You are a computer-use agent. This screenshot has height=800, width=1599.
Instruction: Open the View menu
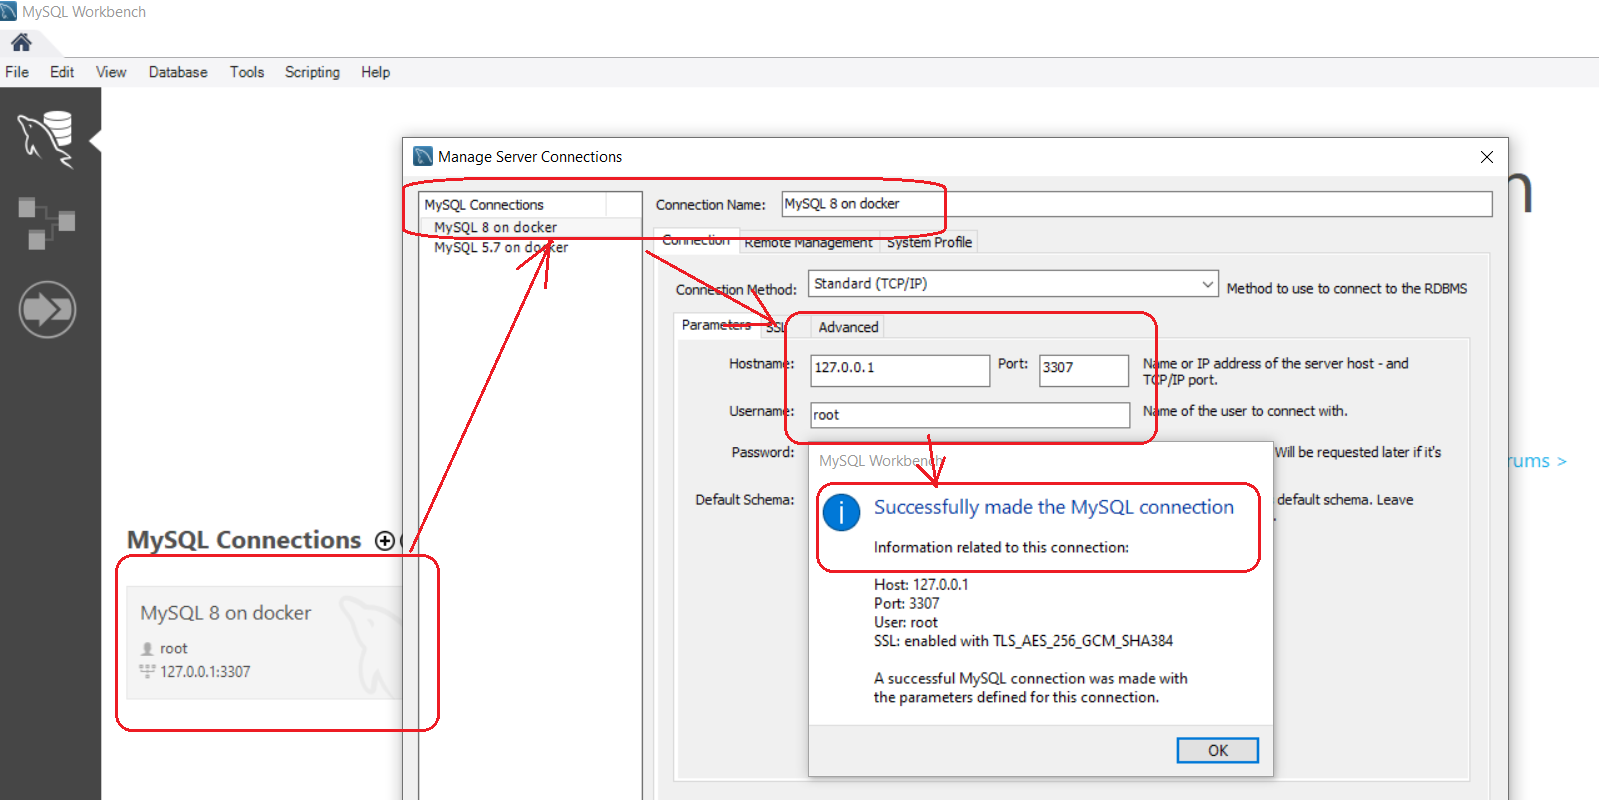pyautogui.click(x=111, y=72)
